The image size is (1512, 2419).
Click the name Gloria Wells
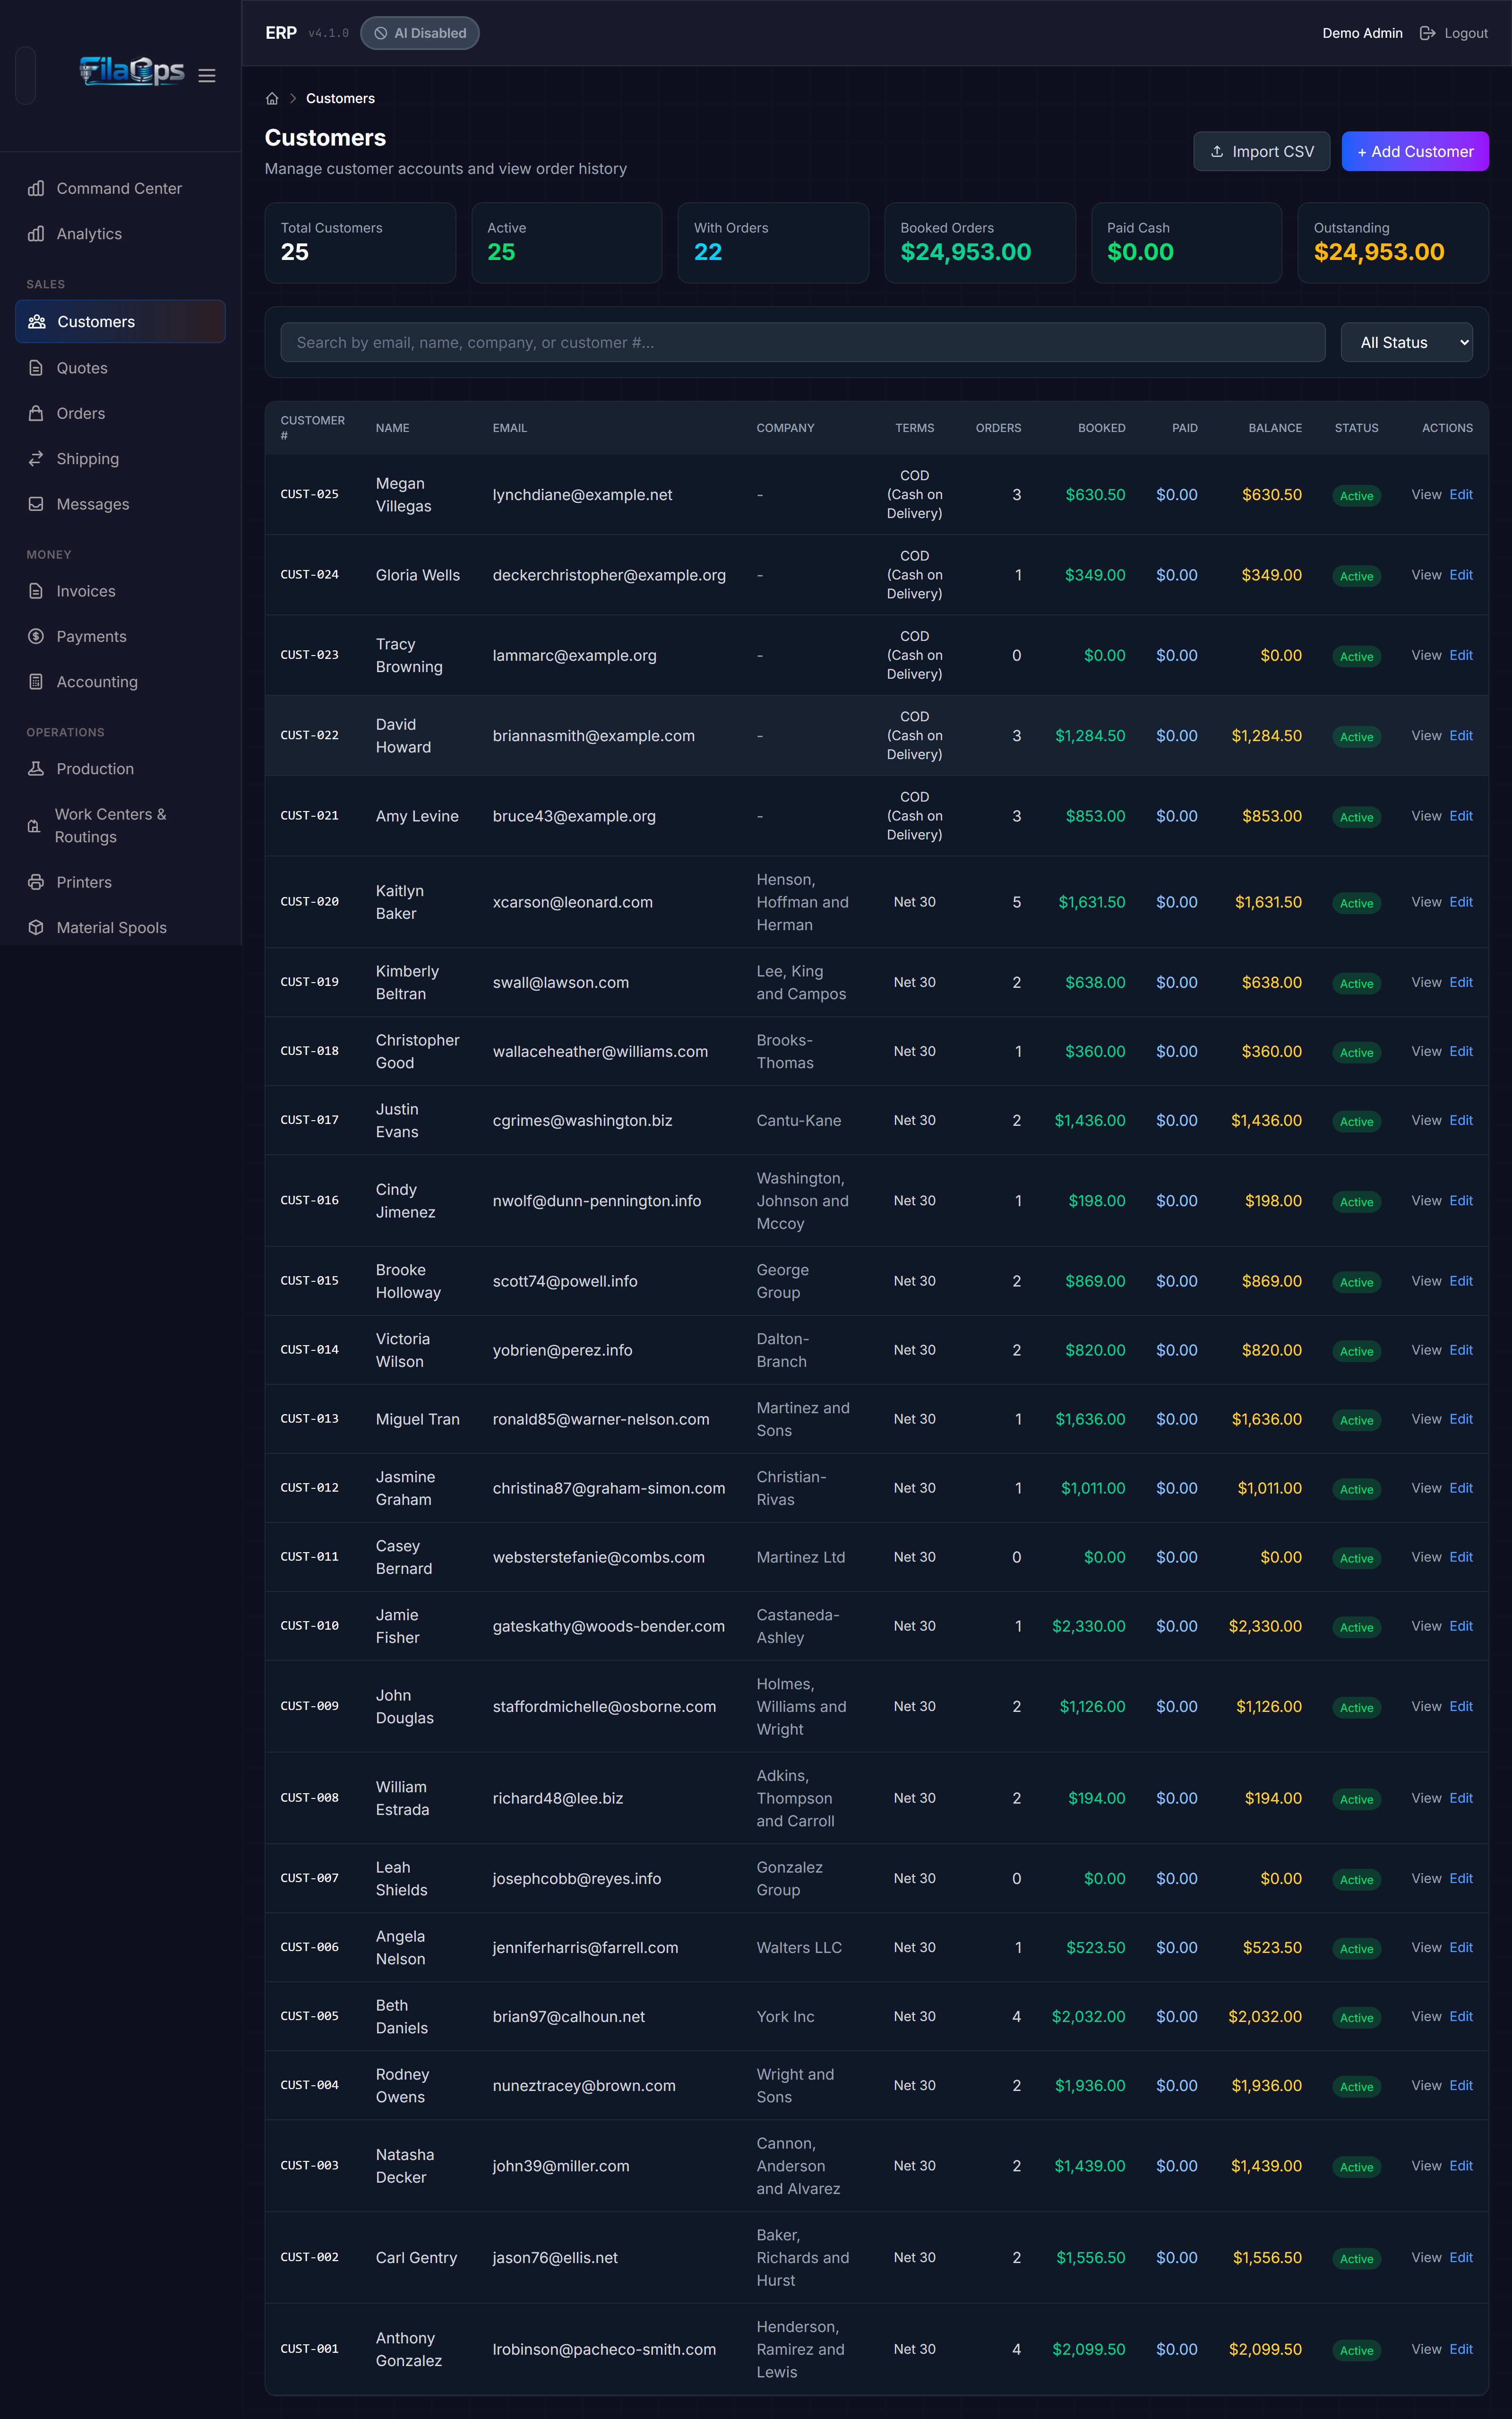(417, 575)
